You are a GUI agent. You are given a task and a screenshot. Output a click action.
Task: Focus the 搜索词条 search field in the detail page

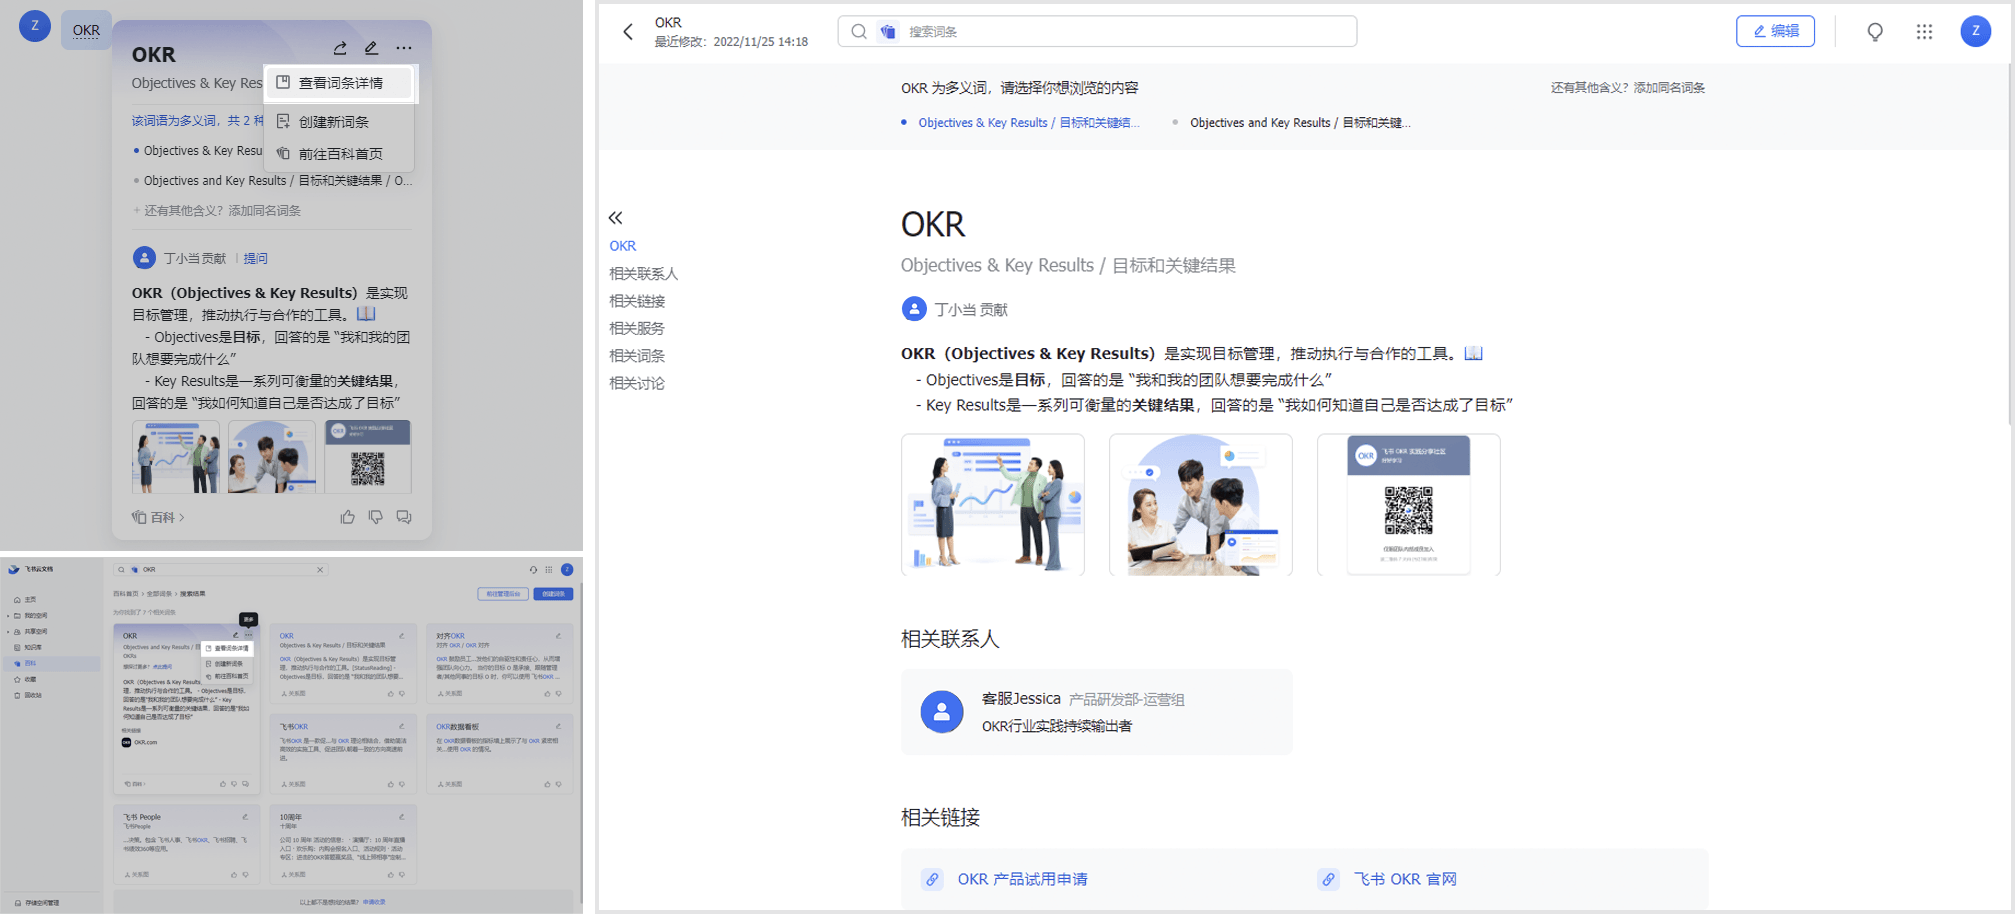click(1097, 32)
